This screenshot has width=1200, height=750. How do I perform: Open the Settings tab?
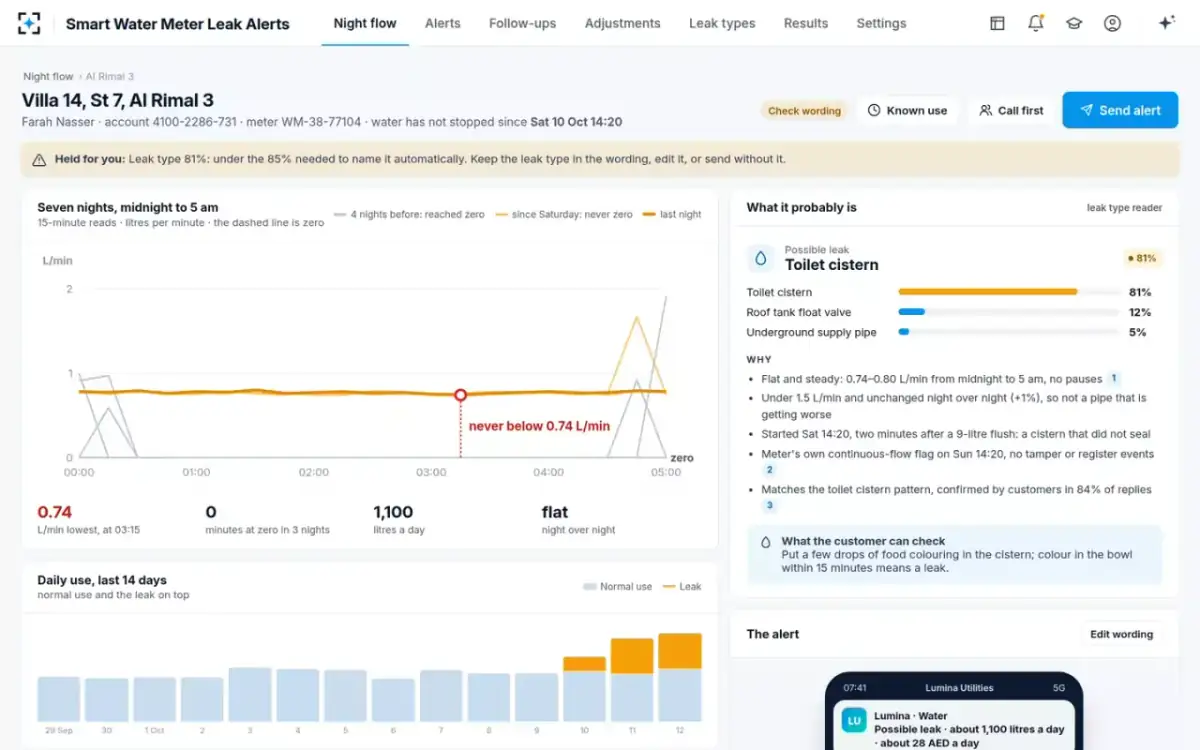[x=881, y=23]
